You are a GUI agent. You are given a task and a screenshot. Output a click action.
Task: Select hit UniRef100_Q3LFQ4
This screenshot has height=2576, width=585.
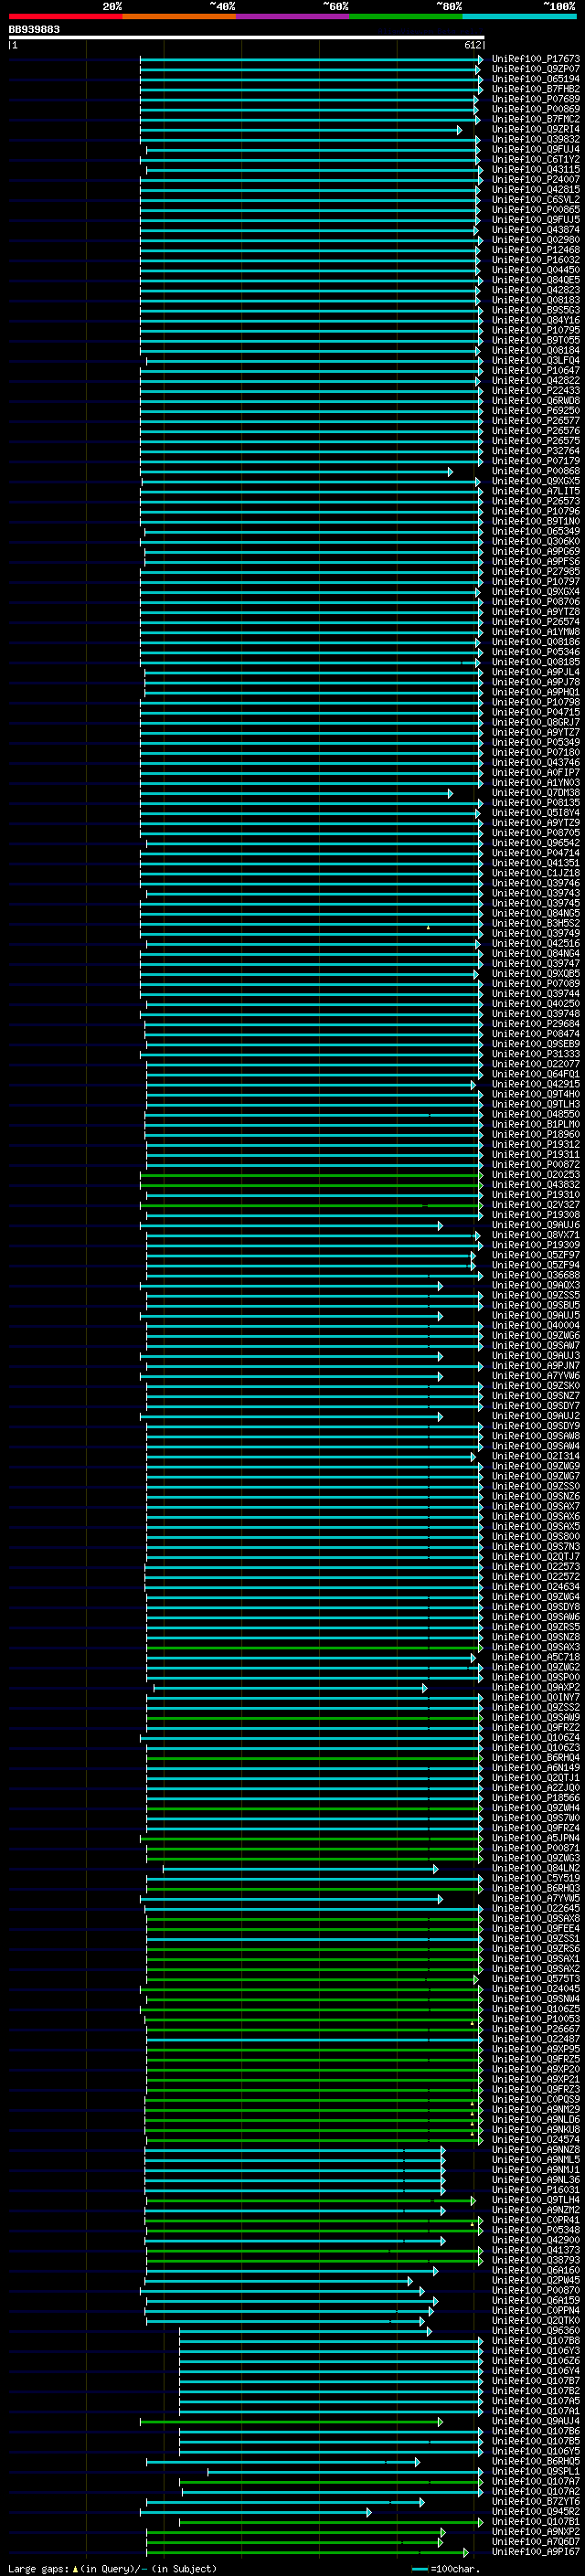pyautogui.click(x=535, y=360)
